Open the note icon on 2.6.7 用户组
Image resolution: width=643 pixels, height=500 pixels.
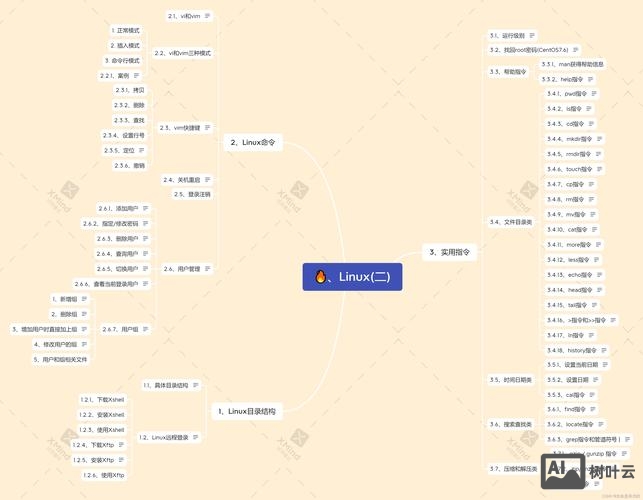click(146, 329)
